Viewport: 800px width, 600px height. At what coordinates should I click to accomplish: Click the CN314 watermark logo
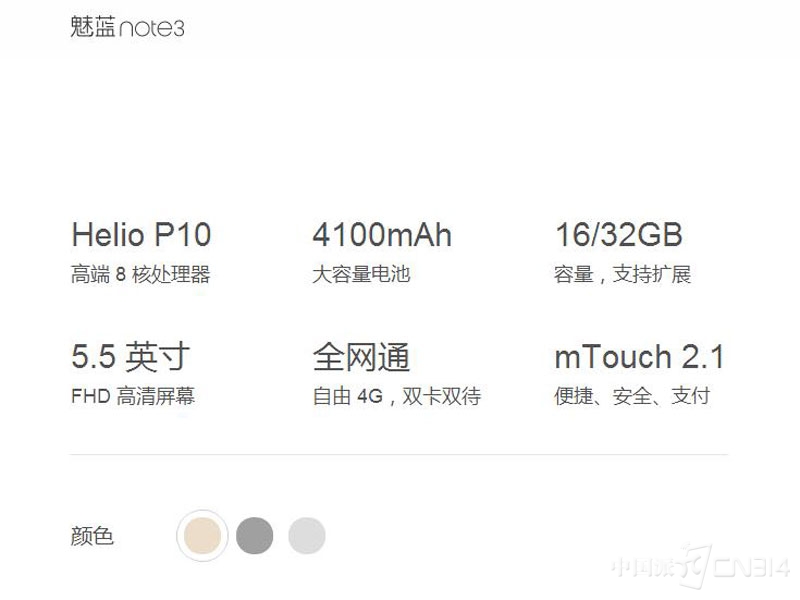pyautogui.click(x=700, y=566)
